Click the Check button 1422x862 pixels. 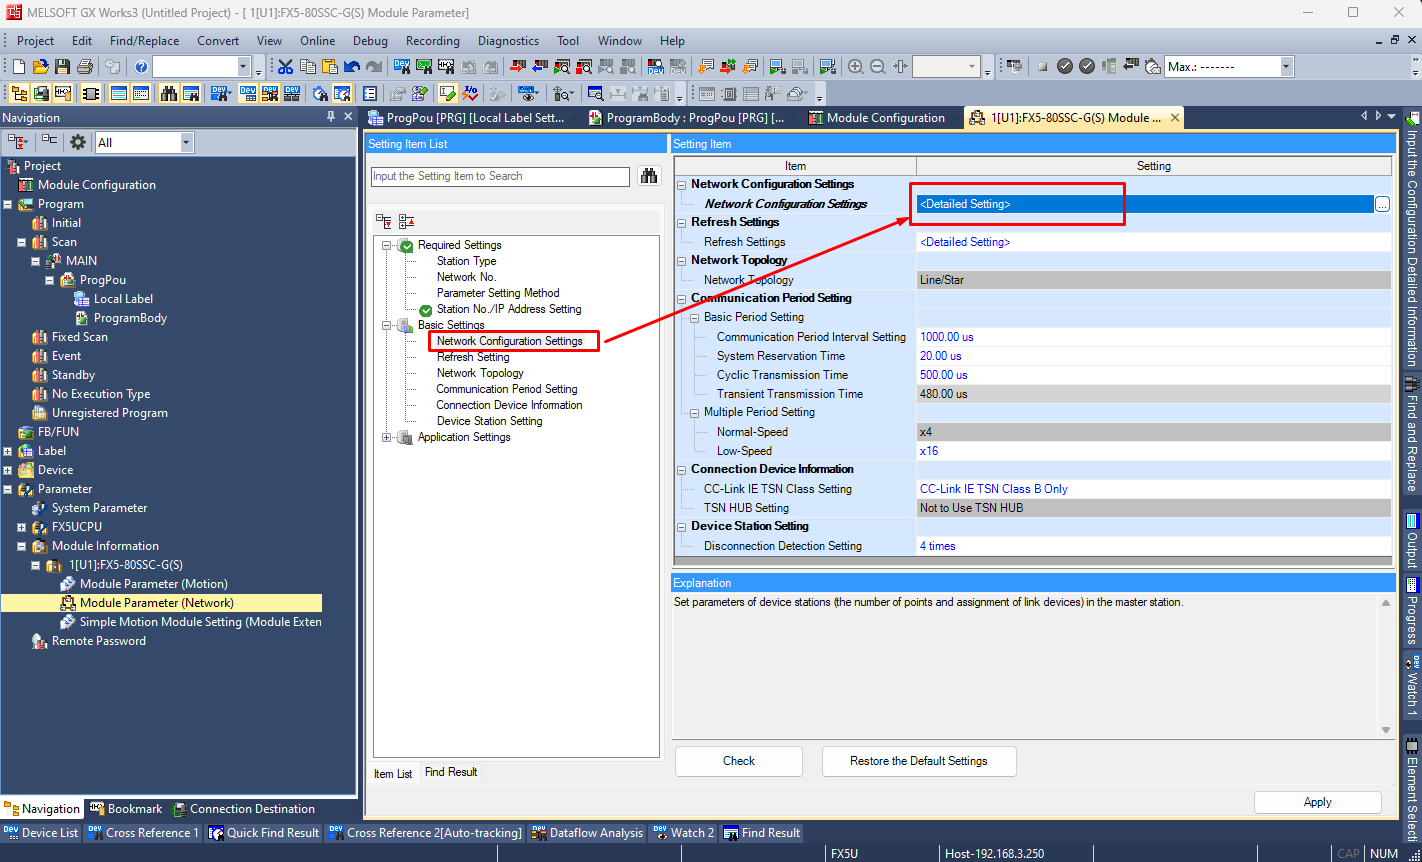point(739,761)
